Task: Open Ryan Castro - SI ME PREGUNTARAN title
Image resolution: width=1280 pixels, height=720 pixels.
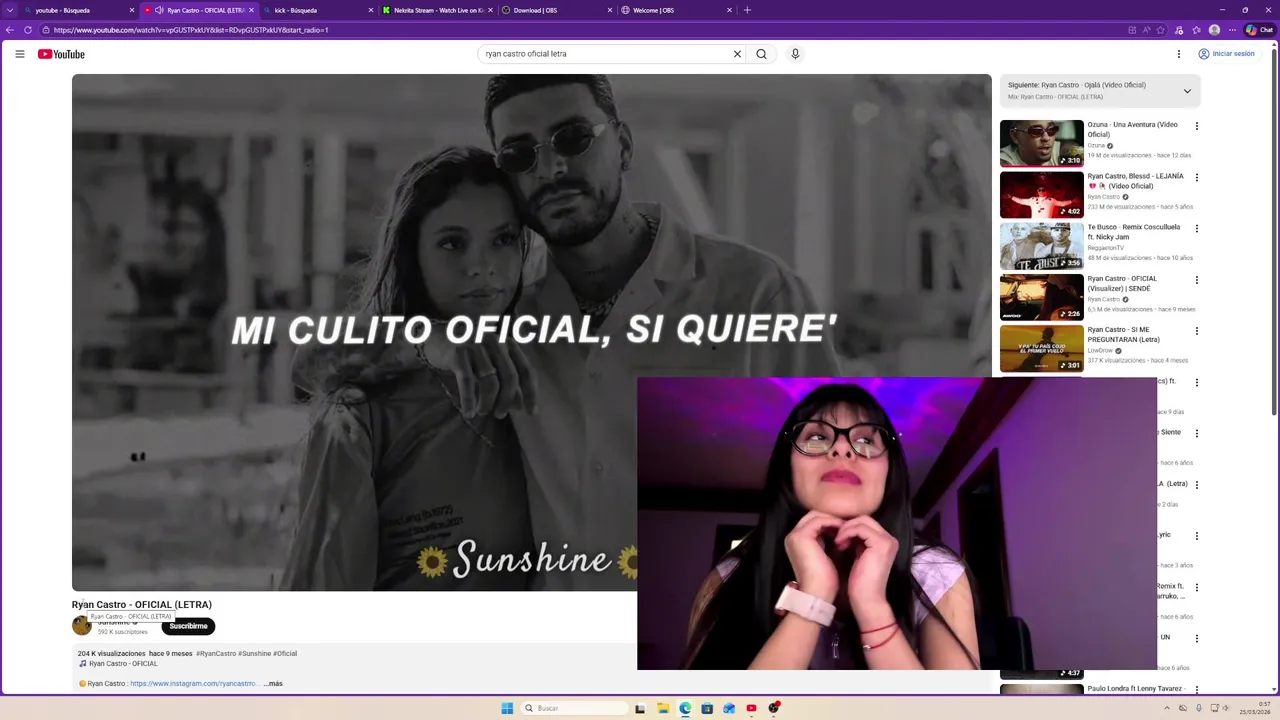Action: pyautogui.click(x=1124, y=334)
